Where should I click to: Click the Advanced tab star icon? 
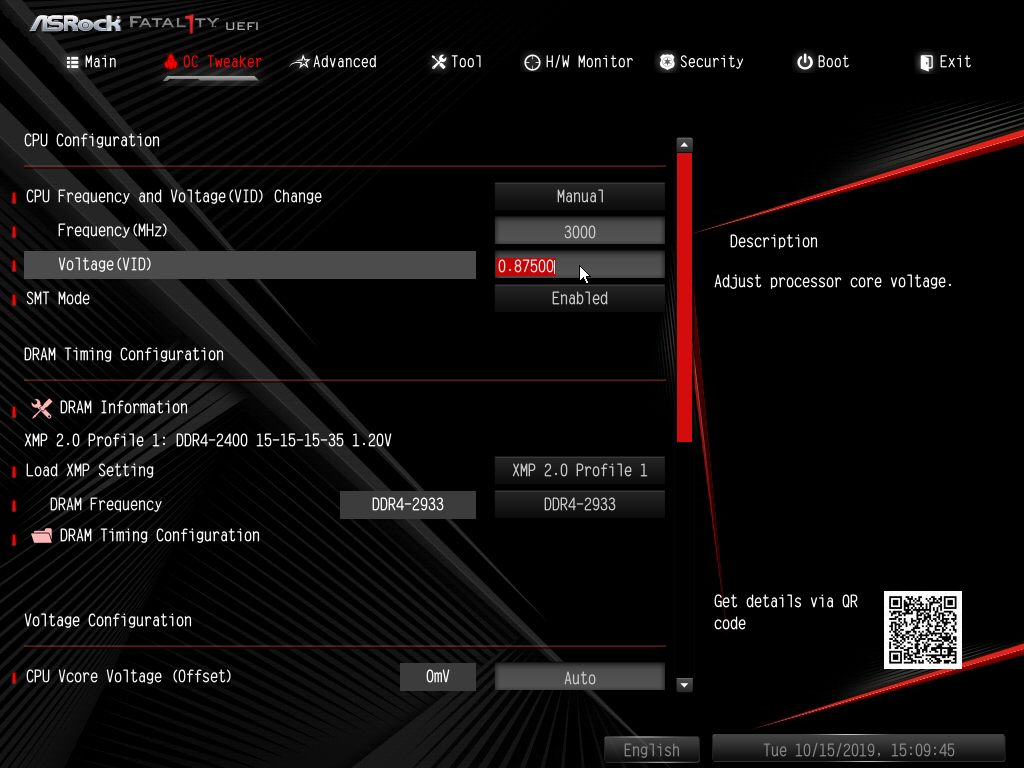300,62
